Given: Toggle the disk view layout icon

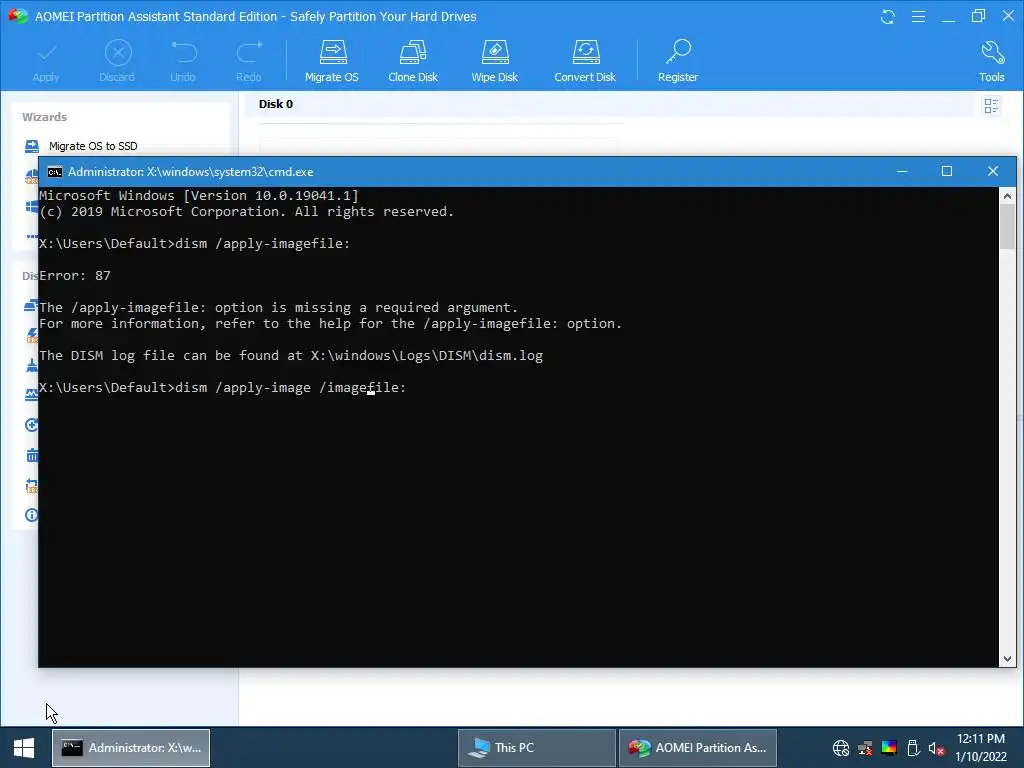Looking at the screenshot, I should [991, 106].
